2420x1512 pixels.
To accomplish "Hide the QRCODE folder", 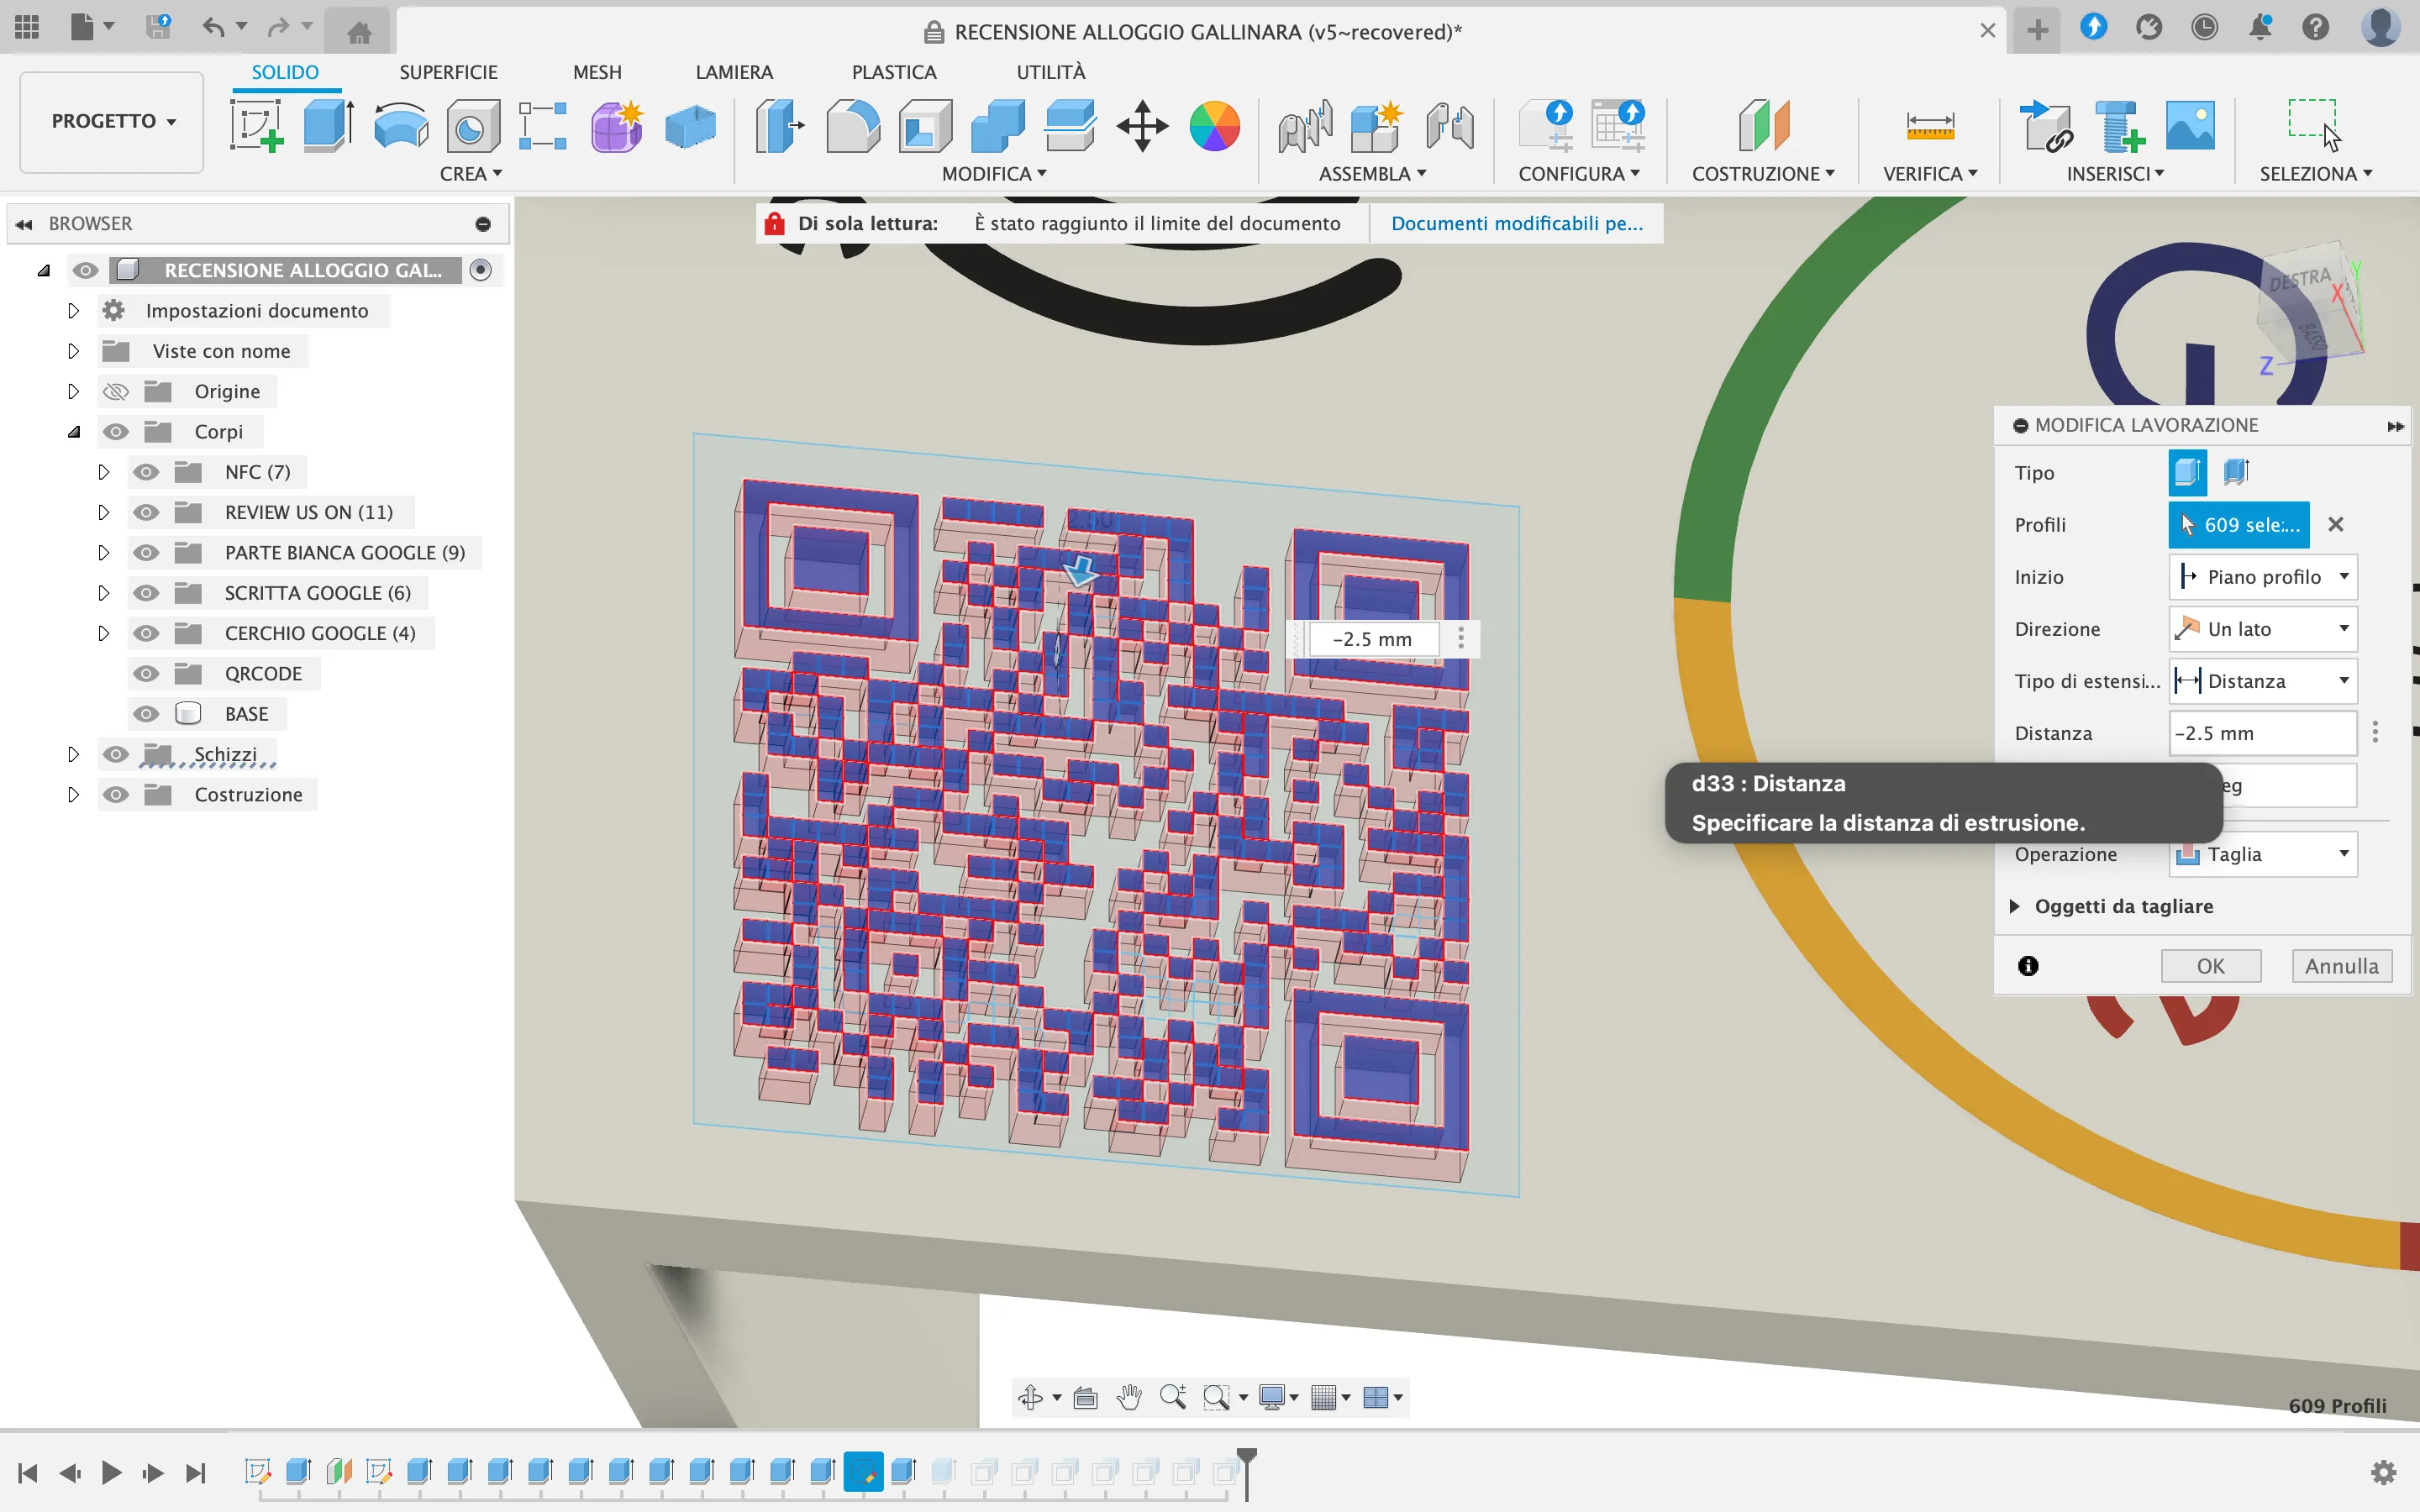I will [146, 674].
